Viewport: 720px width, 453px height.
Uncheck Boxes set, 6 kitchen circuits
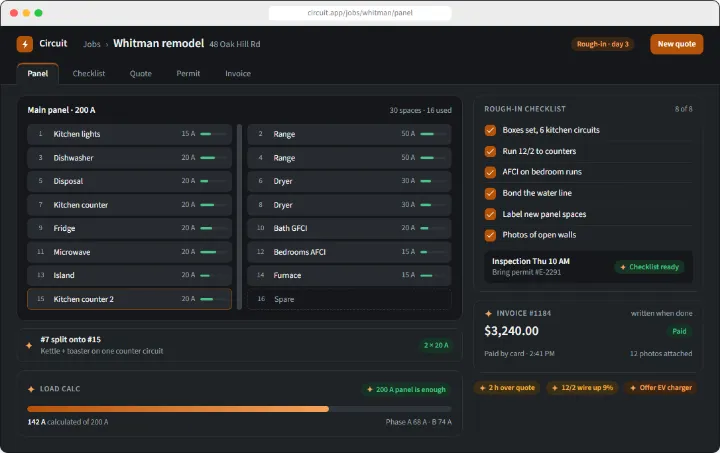click(490, 130)
